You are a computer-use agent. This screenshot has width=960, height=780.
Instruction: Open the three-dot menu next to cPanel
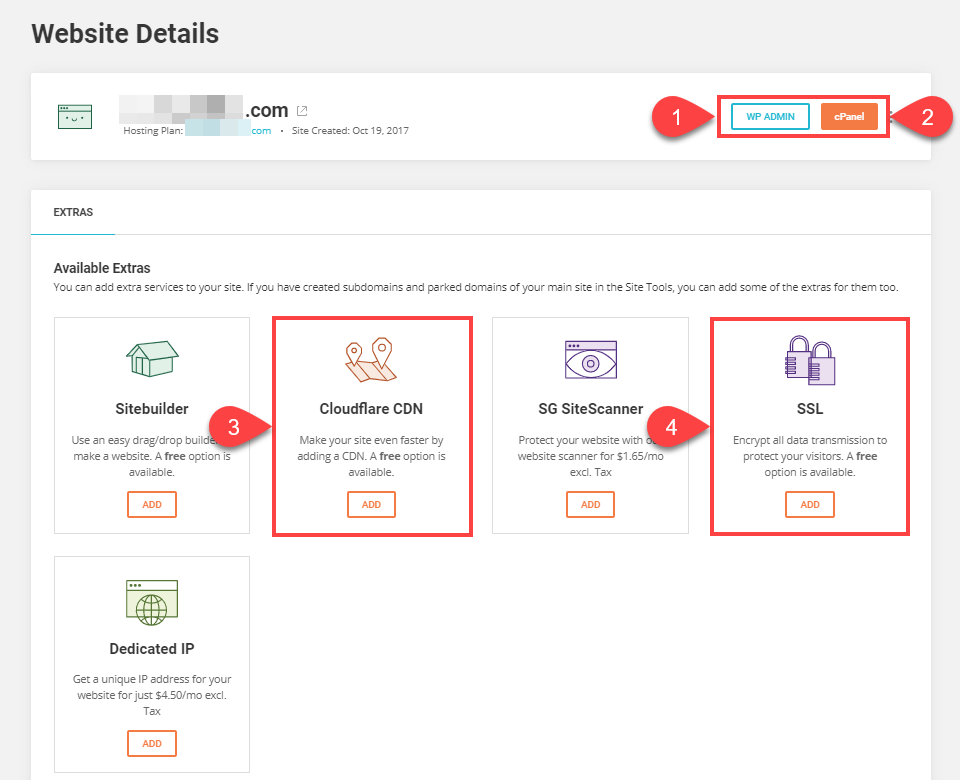893,117
